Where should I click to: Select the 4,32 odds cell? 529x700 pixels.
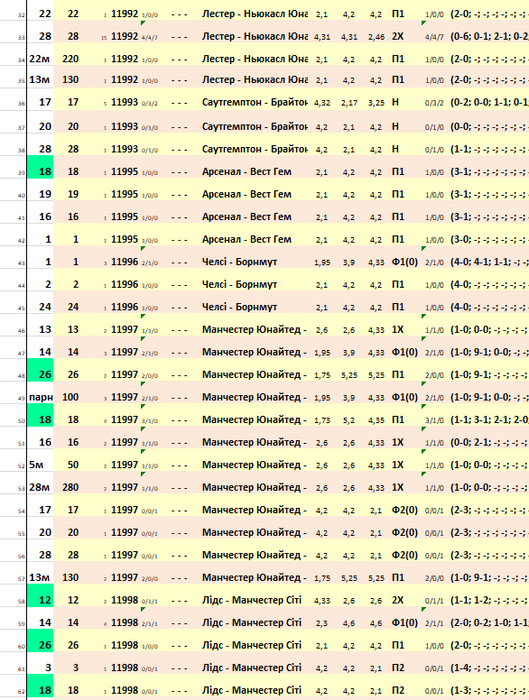point(322,103)
